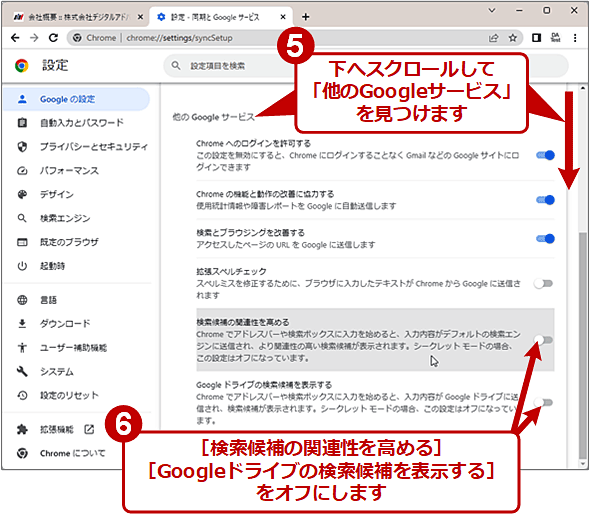
Task: Click the 設定のリセット history icon
Action: pos(22,395)
